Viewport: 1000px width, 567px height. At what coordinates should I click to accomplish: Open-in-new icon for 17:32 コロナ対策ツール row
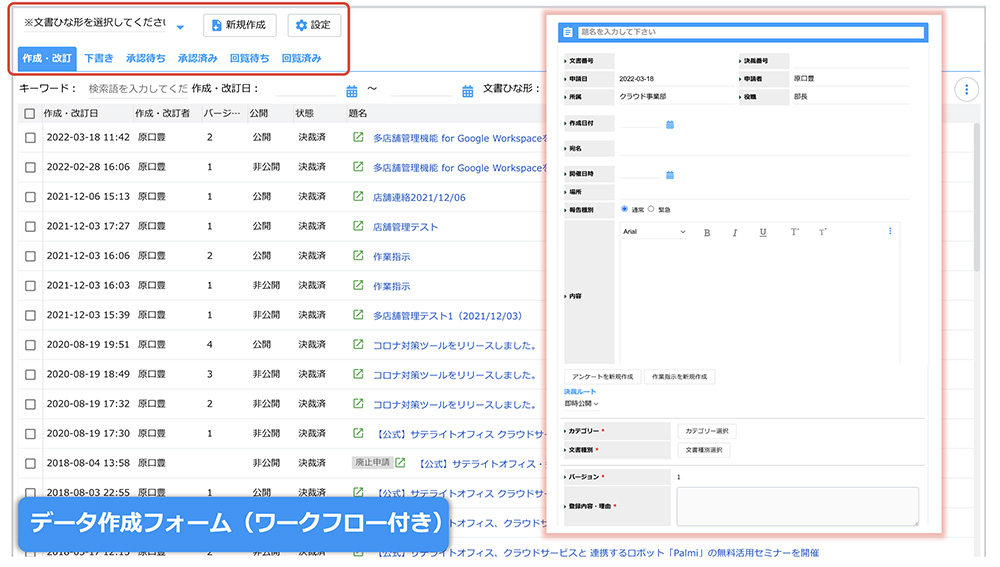pos(358,404)
